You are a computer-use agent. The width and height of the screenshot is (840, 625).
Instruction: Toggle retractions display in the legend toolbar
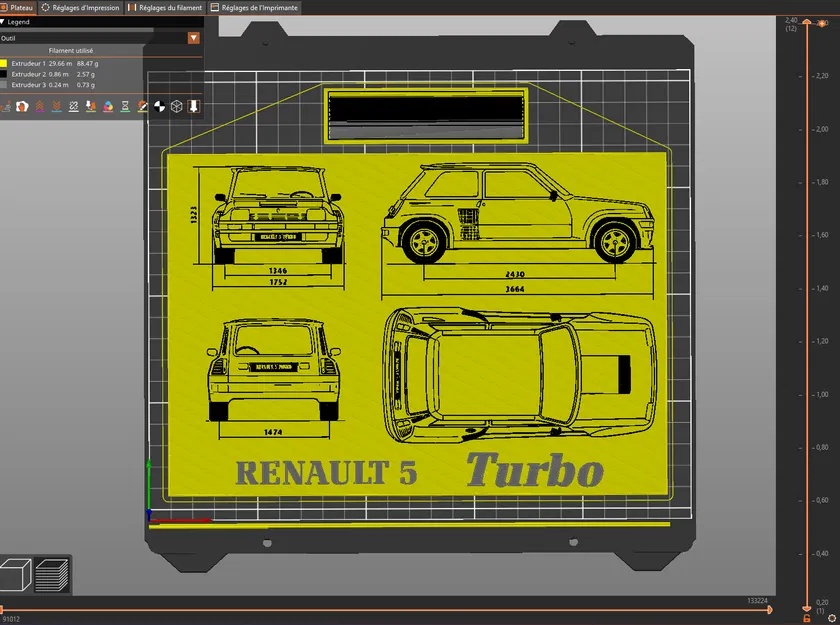click(x=39, y=106)
